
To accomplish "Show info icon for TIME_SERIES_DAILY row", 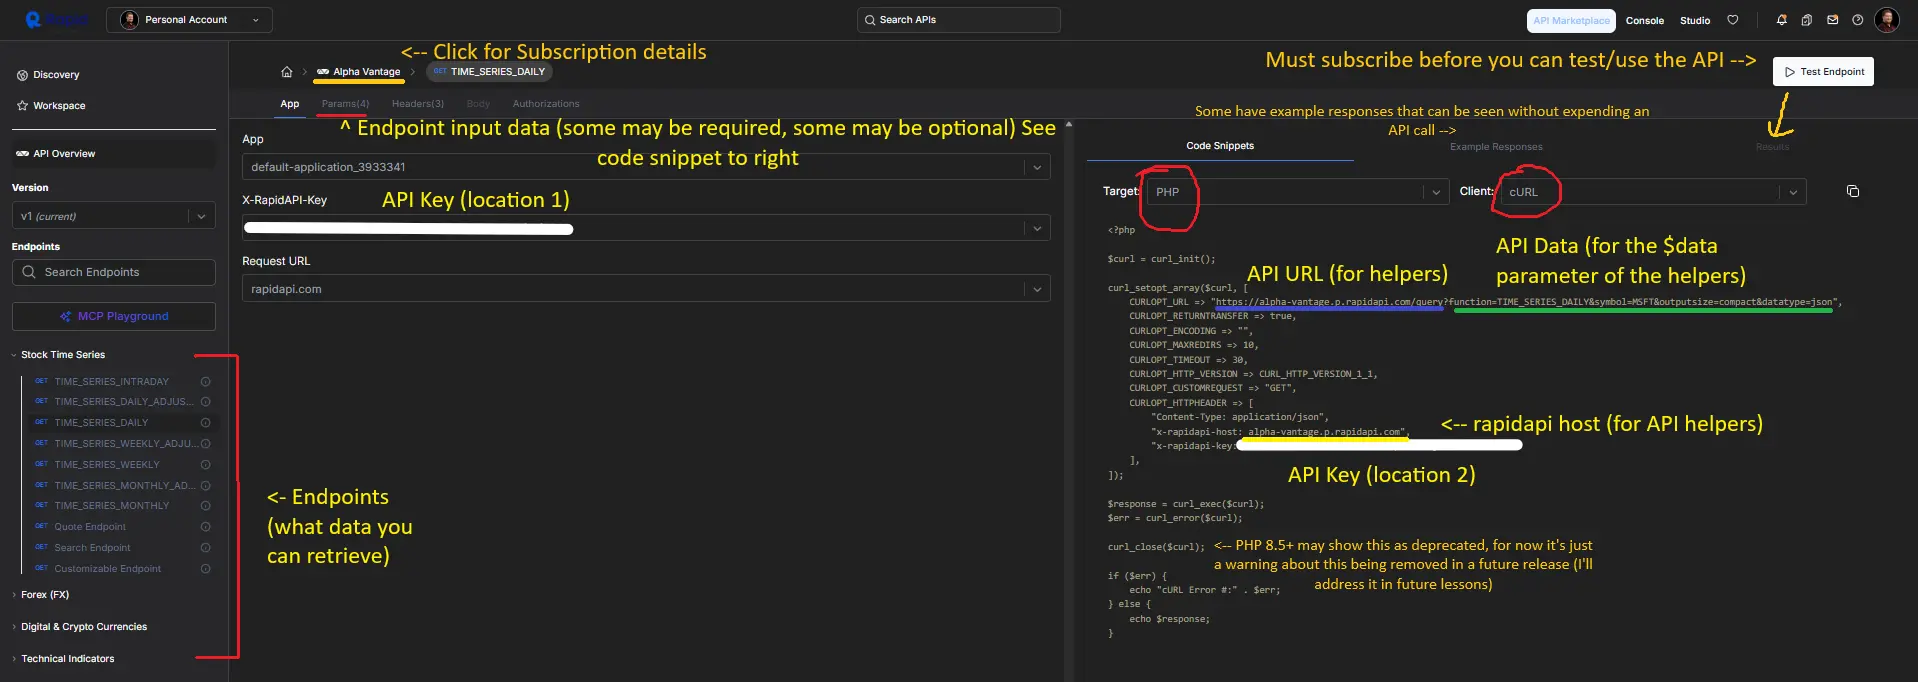I will pyautogui.click(x=205, y=423).
